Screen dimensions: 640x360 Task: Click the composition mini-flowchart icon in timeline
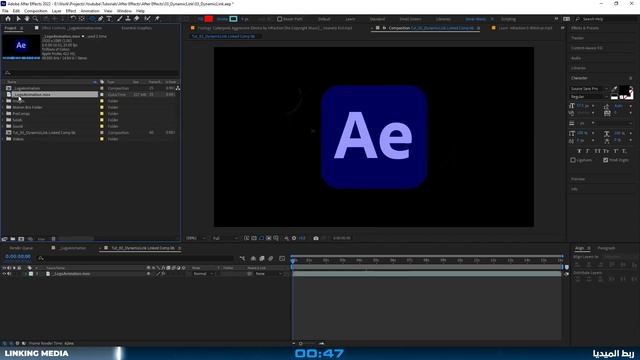[242, 258]
